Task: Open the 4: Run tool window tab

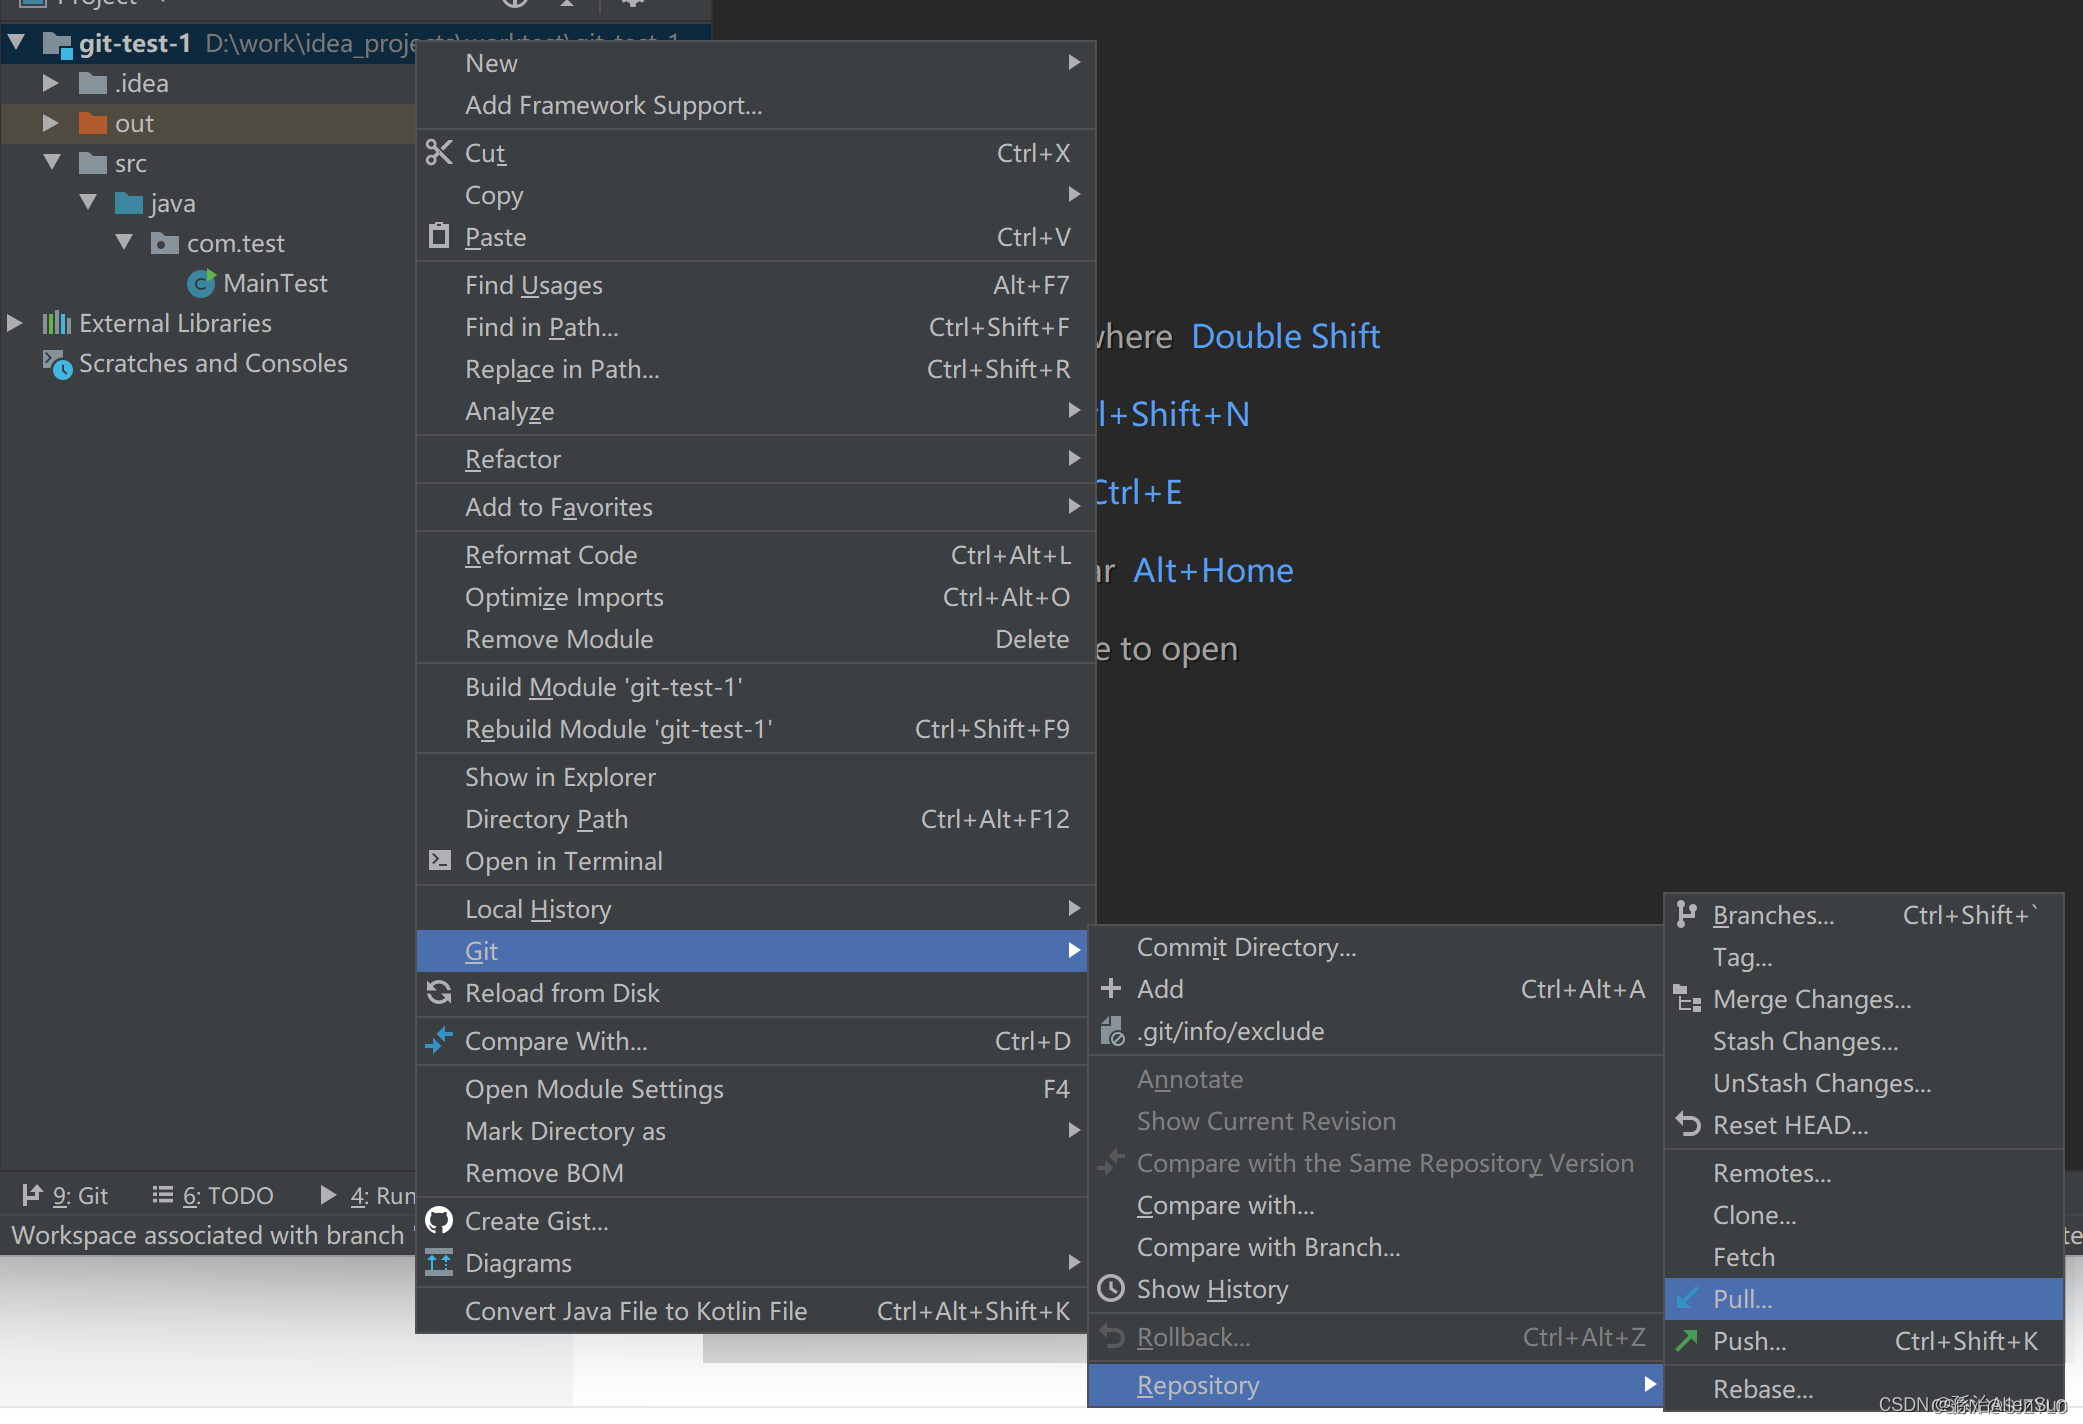Action: [368, 1195]
